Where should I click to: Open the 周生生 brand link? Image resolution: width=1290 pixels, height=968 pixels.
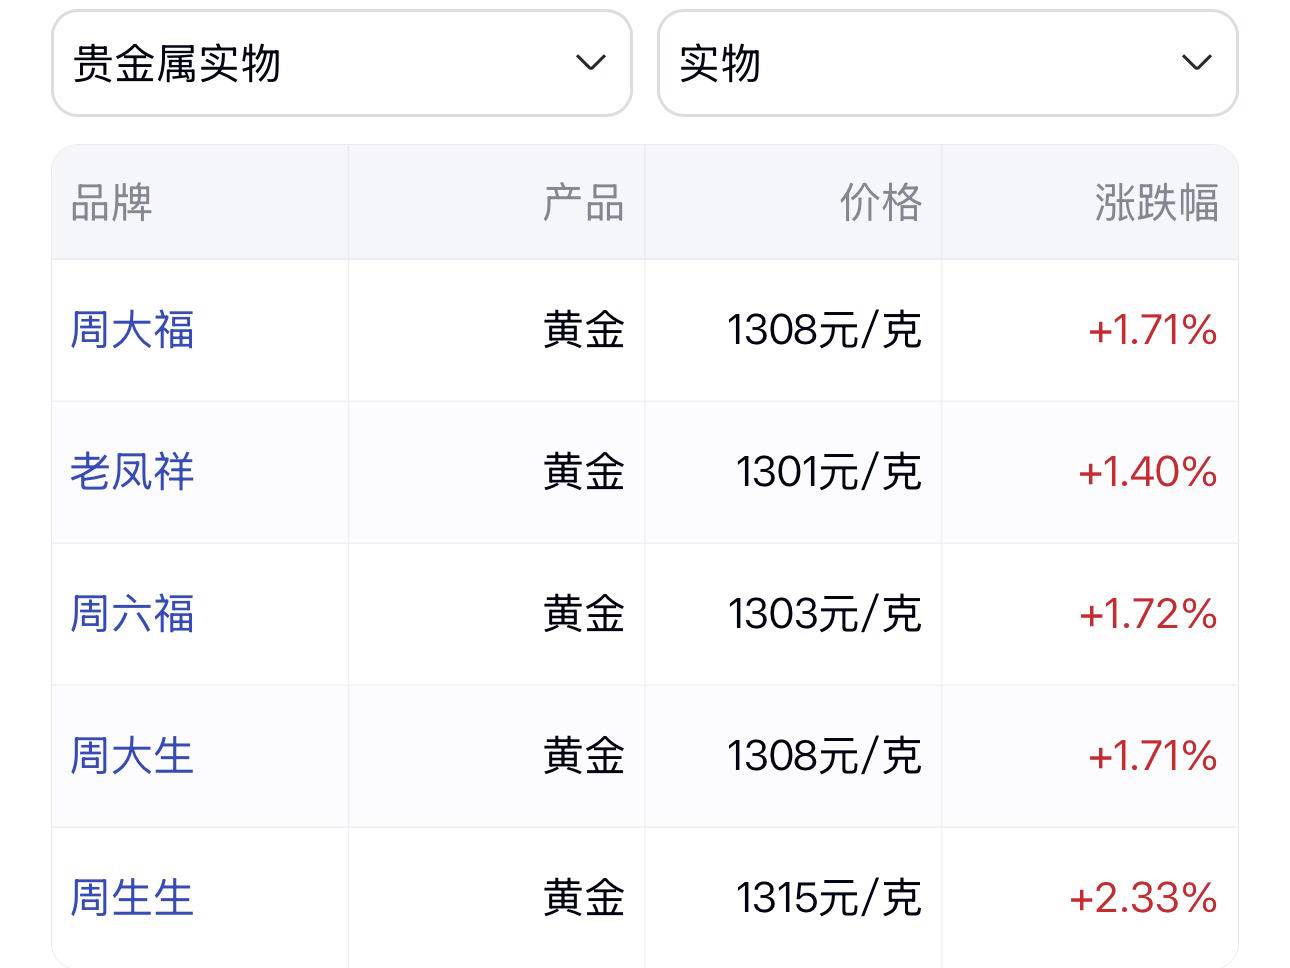tap(132, 898)
